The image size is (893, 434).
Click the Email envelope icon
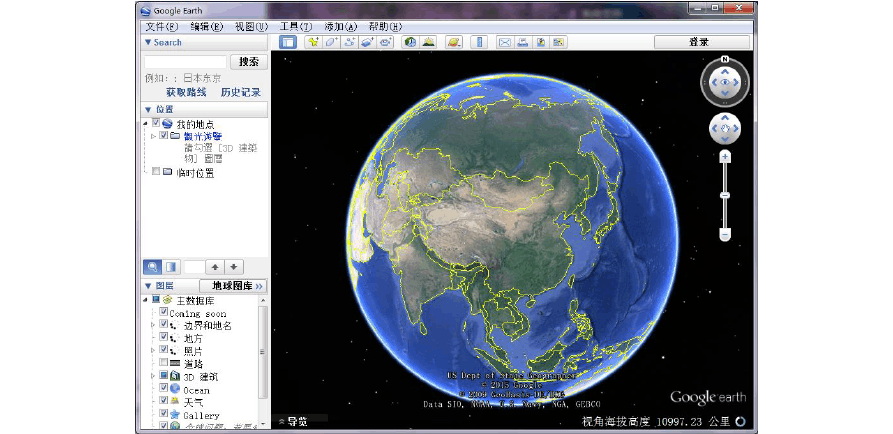pyautogui.click(x=504, y=42)
